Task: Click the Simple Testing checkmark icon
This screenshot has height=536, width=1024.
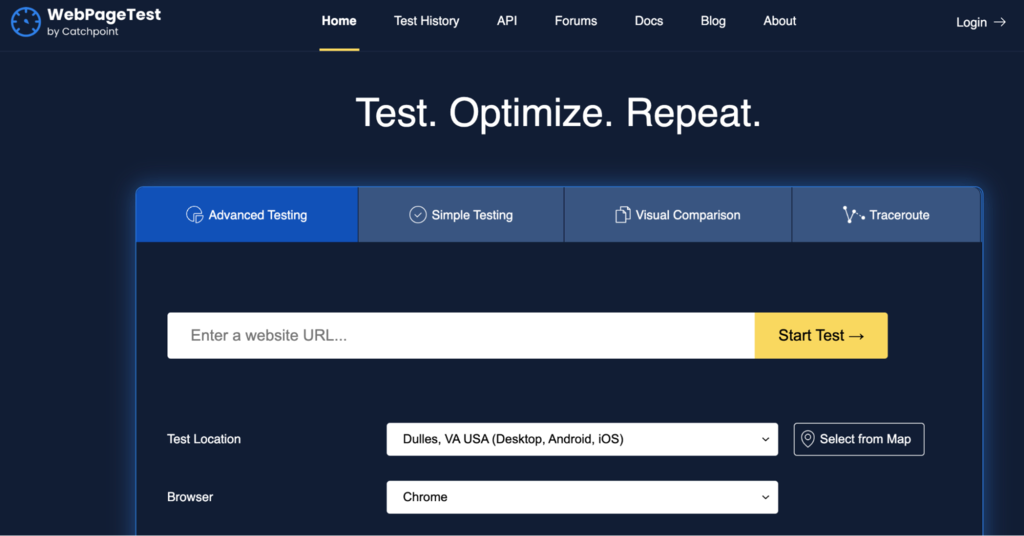Action: click(417, 215)
